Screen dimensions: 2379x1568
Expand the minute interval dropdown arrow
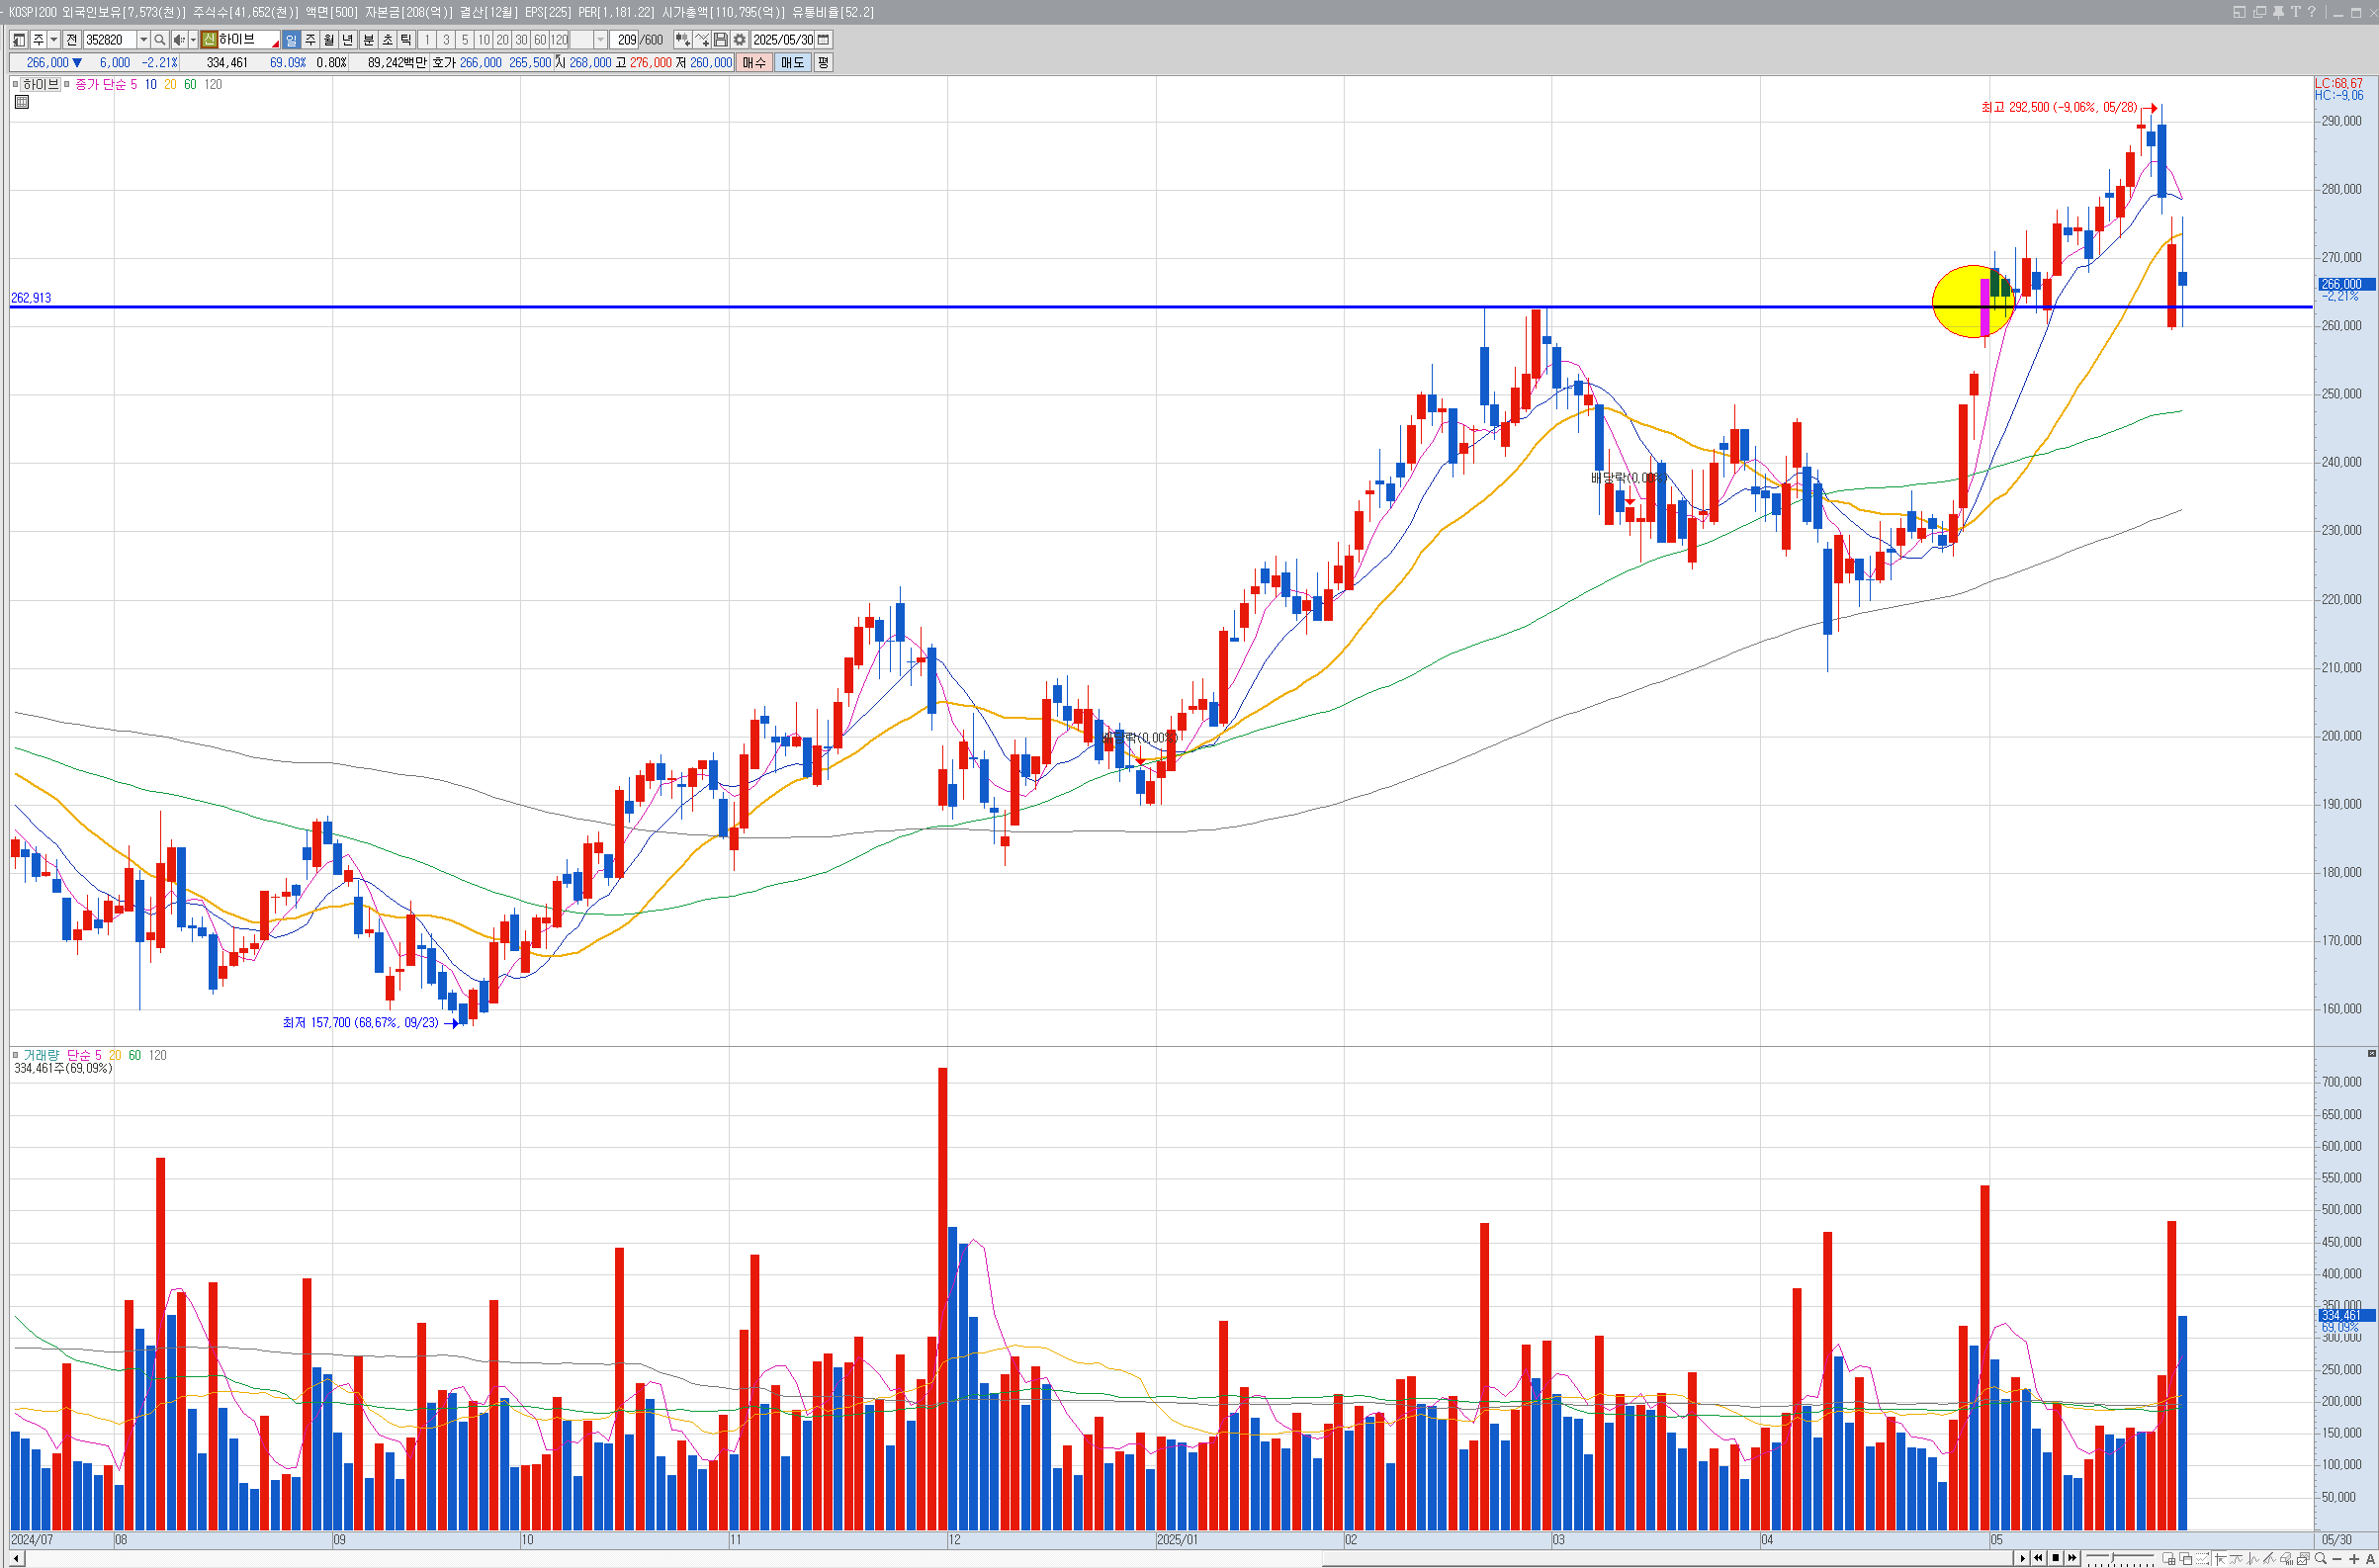tap(600, 40)
